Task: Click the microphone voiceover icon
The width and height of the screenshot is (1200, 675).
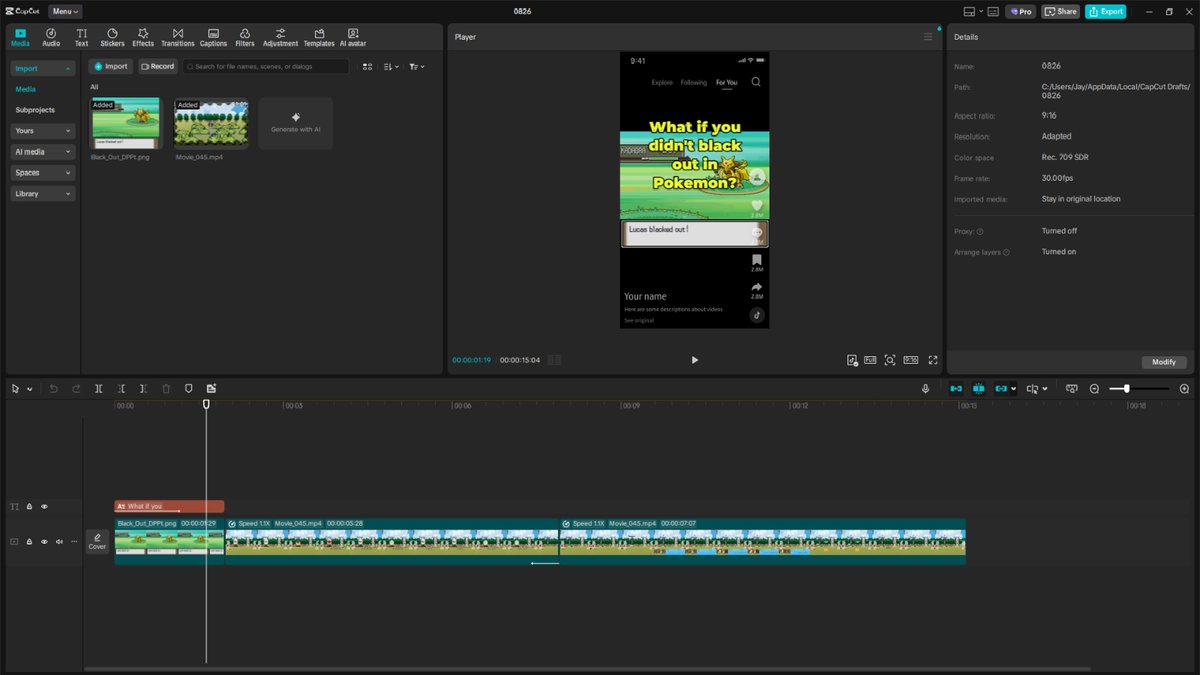Action: point(925,388)
